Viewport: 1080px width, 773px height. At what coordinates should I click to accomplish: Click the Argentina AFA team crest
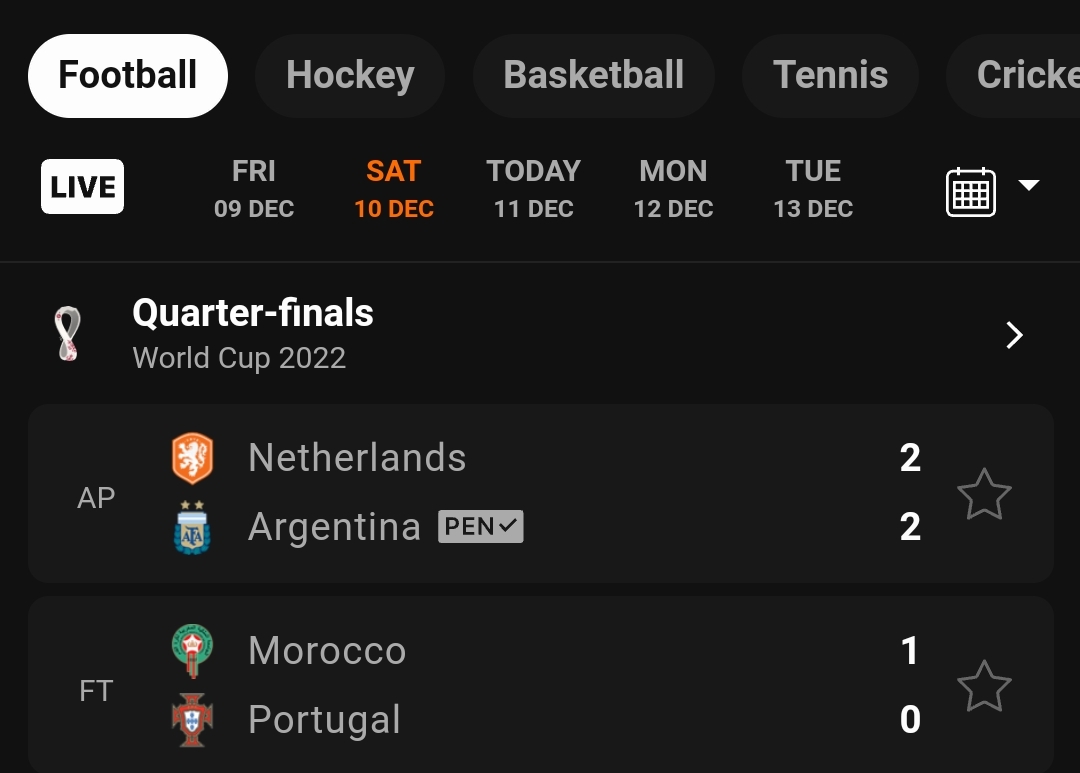pyautogui.click(x=192, y=527)
